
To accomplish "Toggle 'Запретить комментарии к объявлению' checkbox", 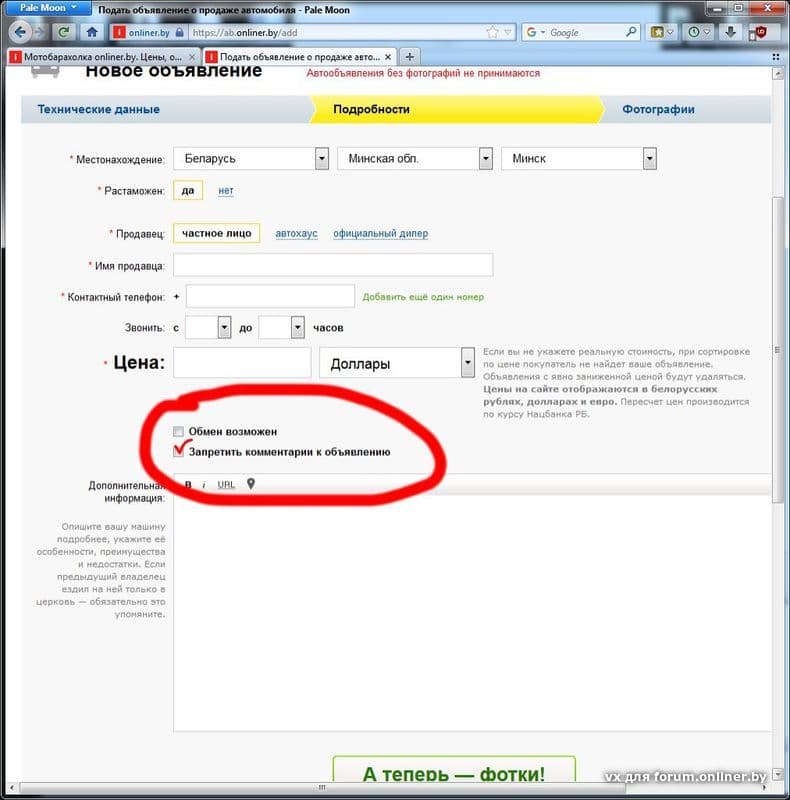I will pyautogui.click(x=178, y=452).
